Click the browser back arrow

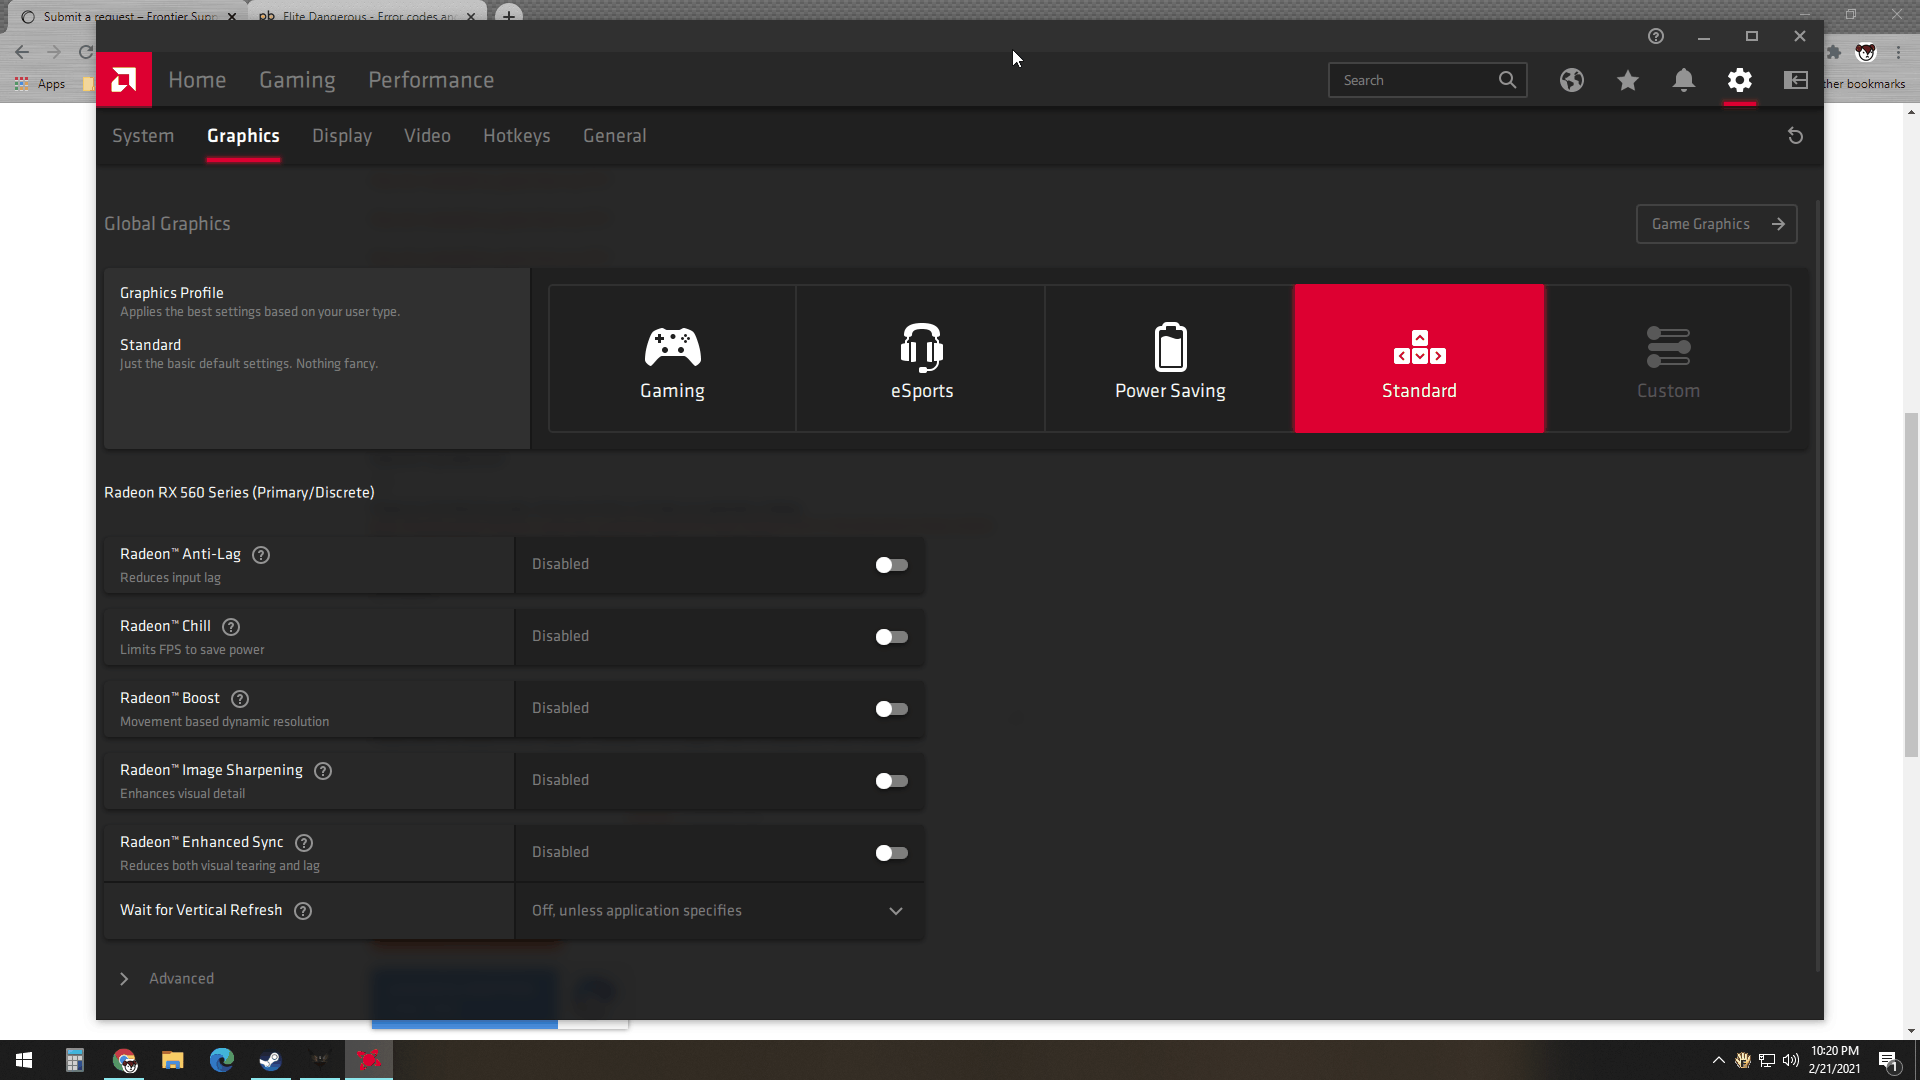[x=22, y=52]
